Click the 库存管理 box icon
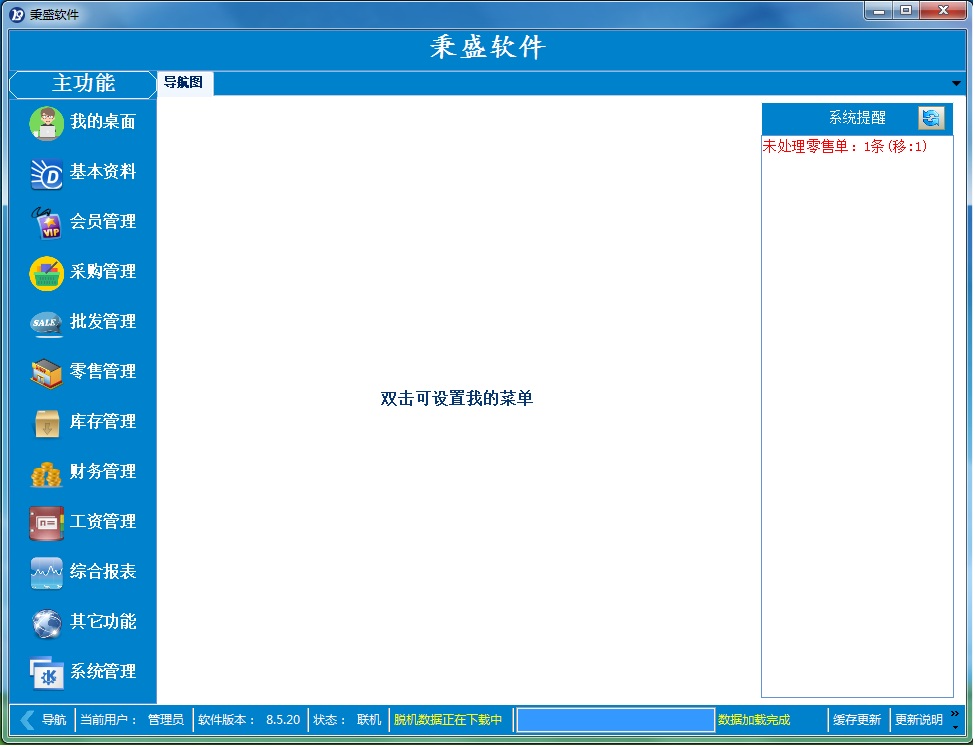Screen dimensions: 975x747 tap(47, 424)
